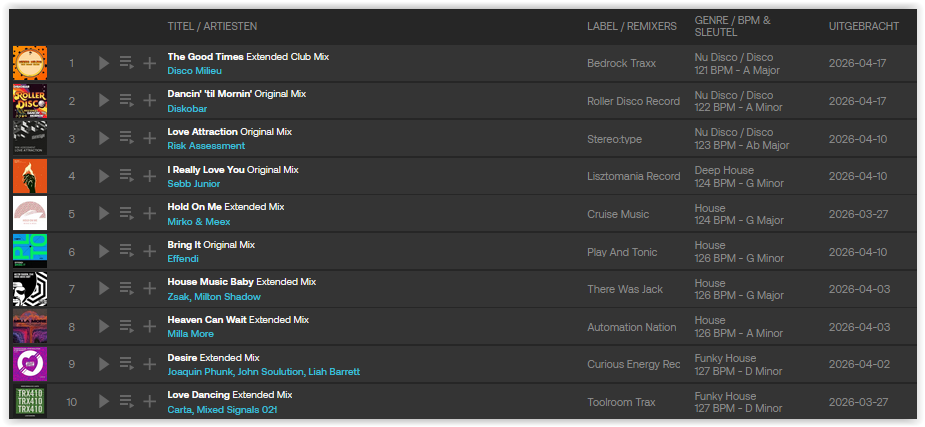Image resolution: width=925 pixels, height=427 pixels.
Task: Click plus icon for Desire track
Action: tap(149, 364)
